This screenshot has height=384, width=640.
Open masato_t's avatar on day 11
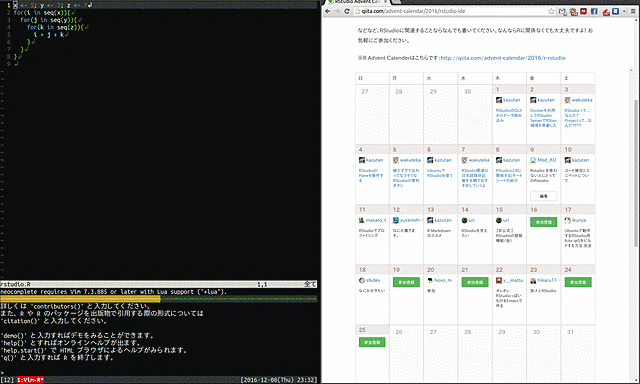click(x=362, y=220)
